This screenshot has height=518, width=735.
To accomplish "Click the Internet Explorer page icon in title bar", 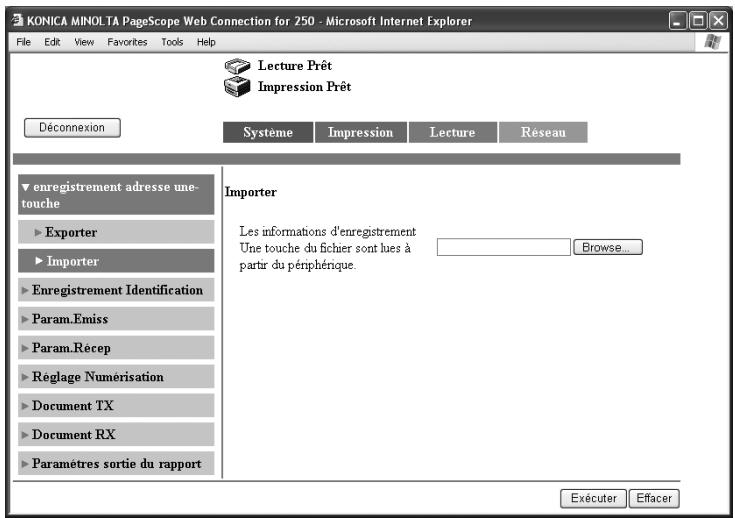I will click(18, 20).
